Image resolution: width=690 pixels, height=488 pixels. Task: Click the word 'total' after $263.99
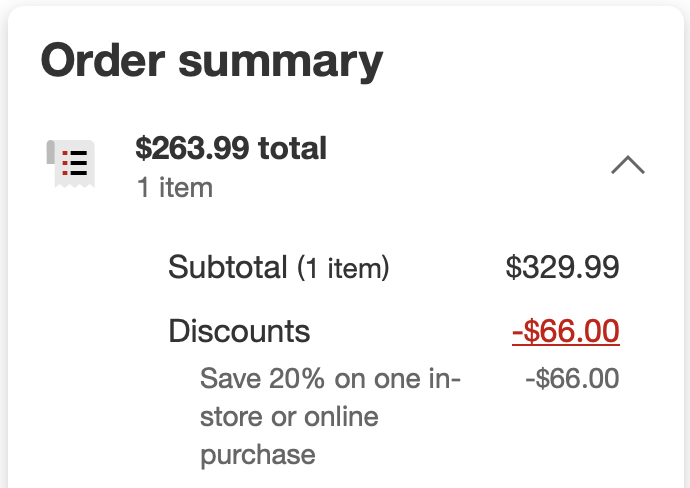click(x=293, y=148)
